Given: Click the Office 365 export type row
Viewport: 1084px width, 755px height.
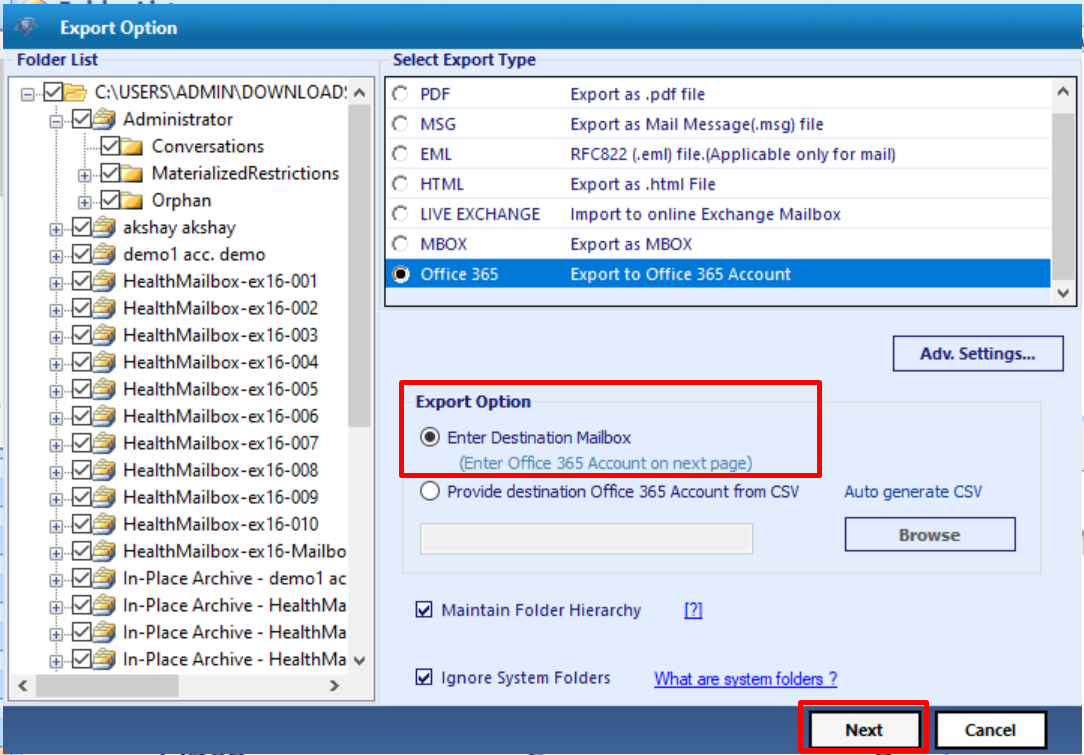Looking at the screenshot, I should coord(718,274).
